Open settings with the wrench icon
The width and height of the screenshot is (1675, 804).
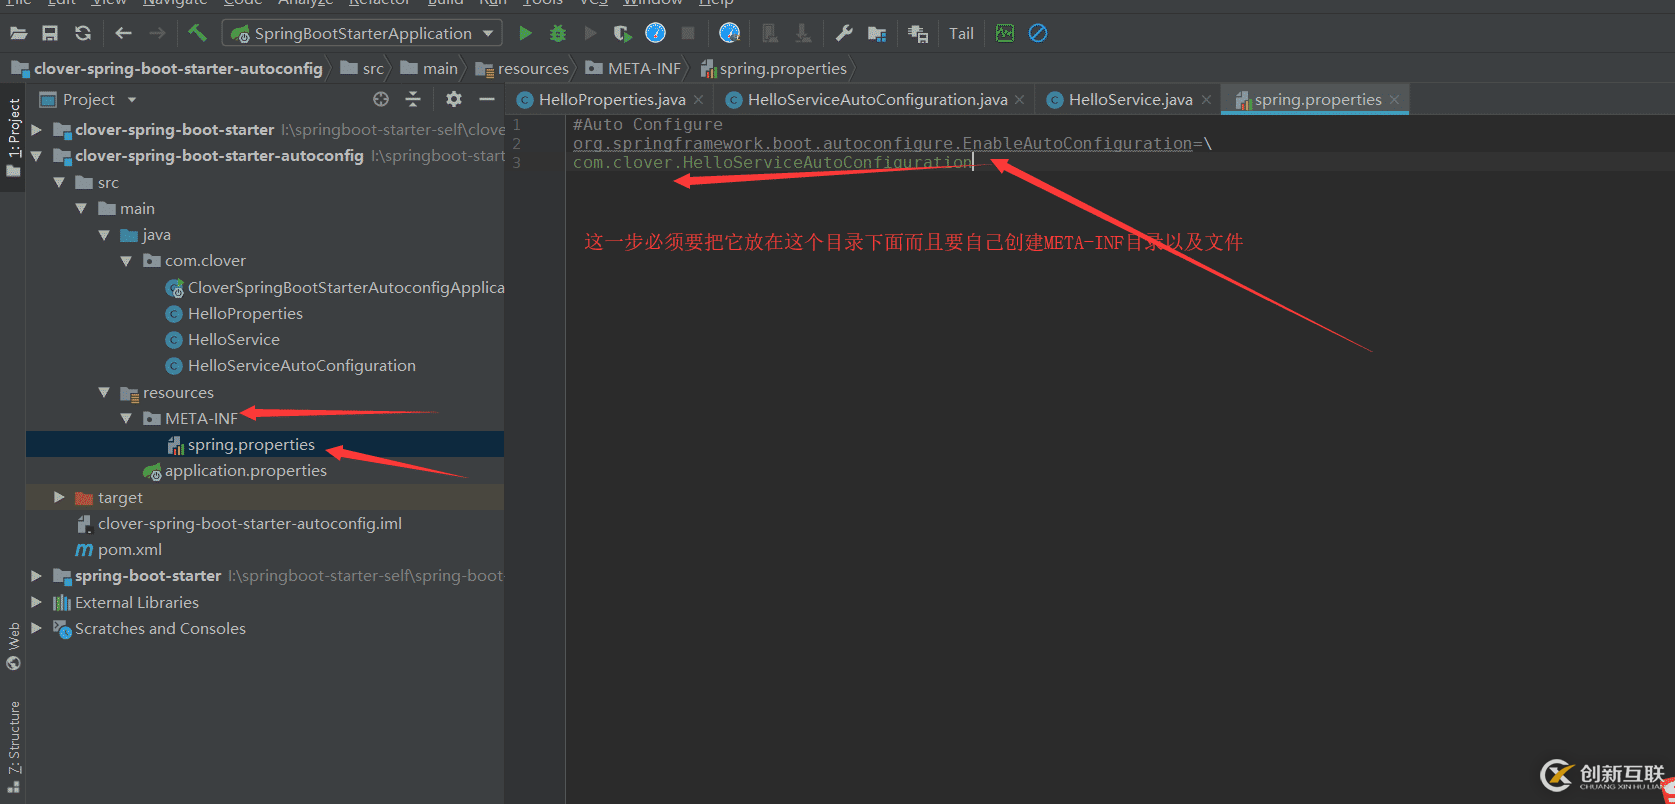pyautogui.click(x=844, y=33)
